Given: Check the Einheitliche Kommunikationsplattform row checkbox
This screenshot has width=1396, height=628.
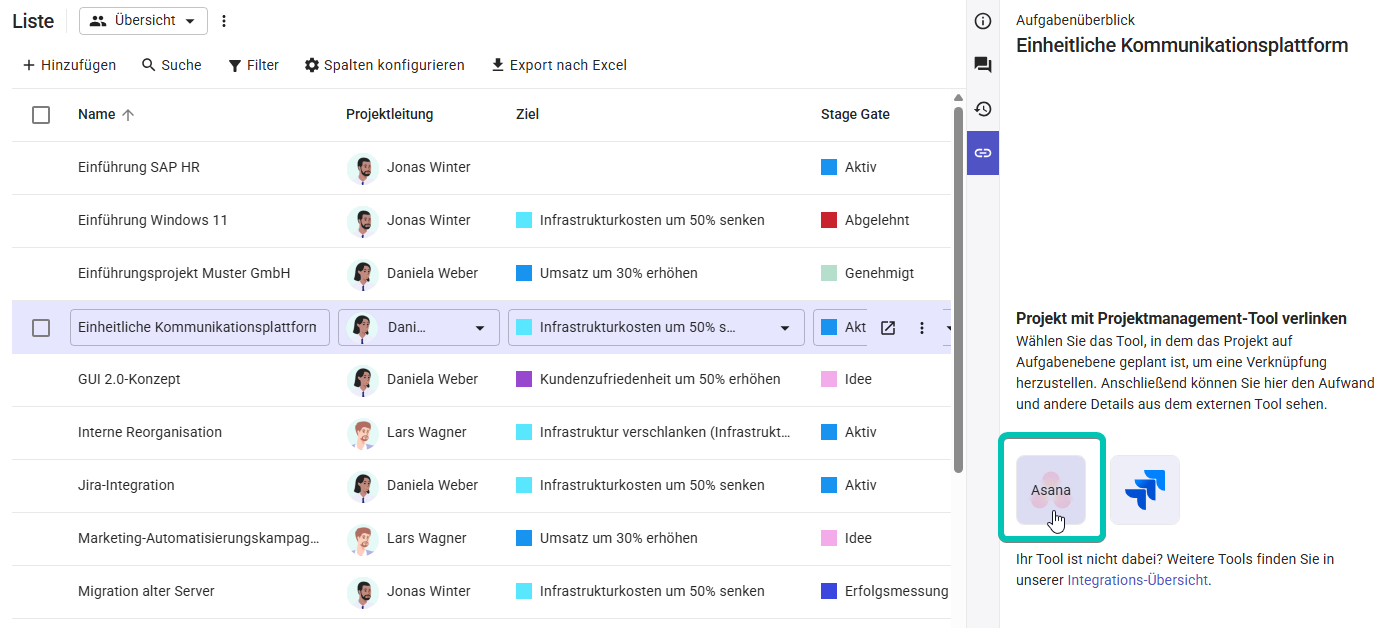Looking at the screenshot, I should click(41, 327).
